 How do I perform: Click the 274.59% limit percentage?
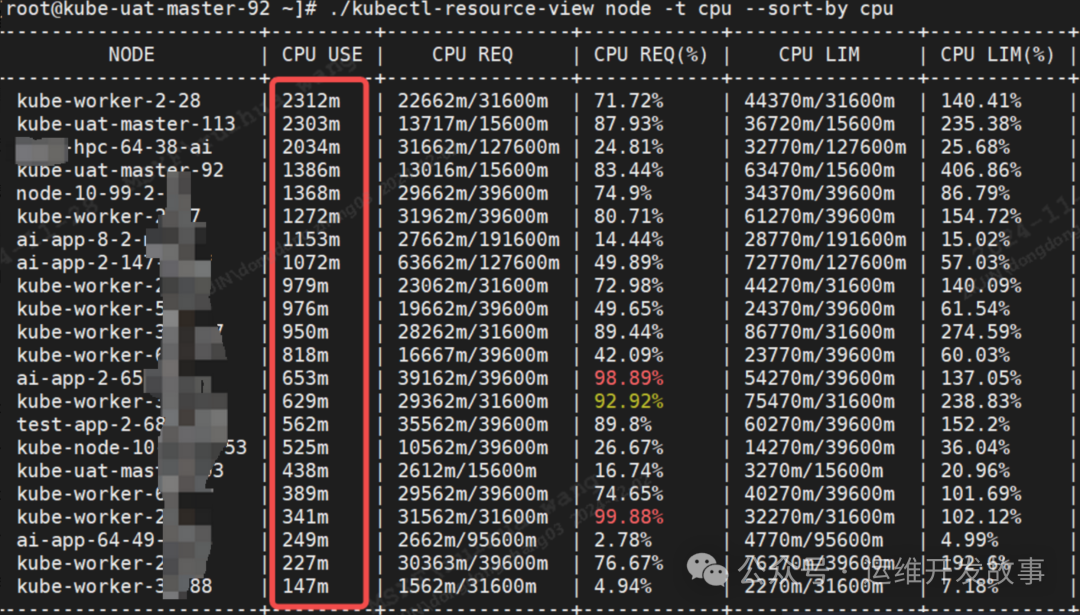(x=982, y=332)
